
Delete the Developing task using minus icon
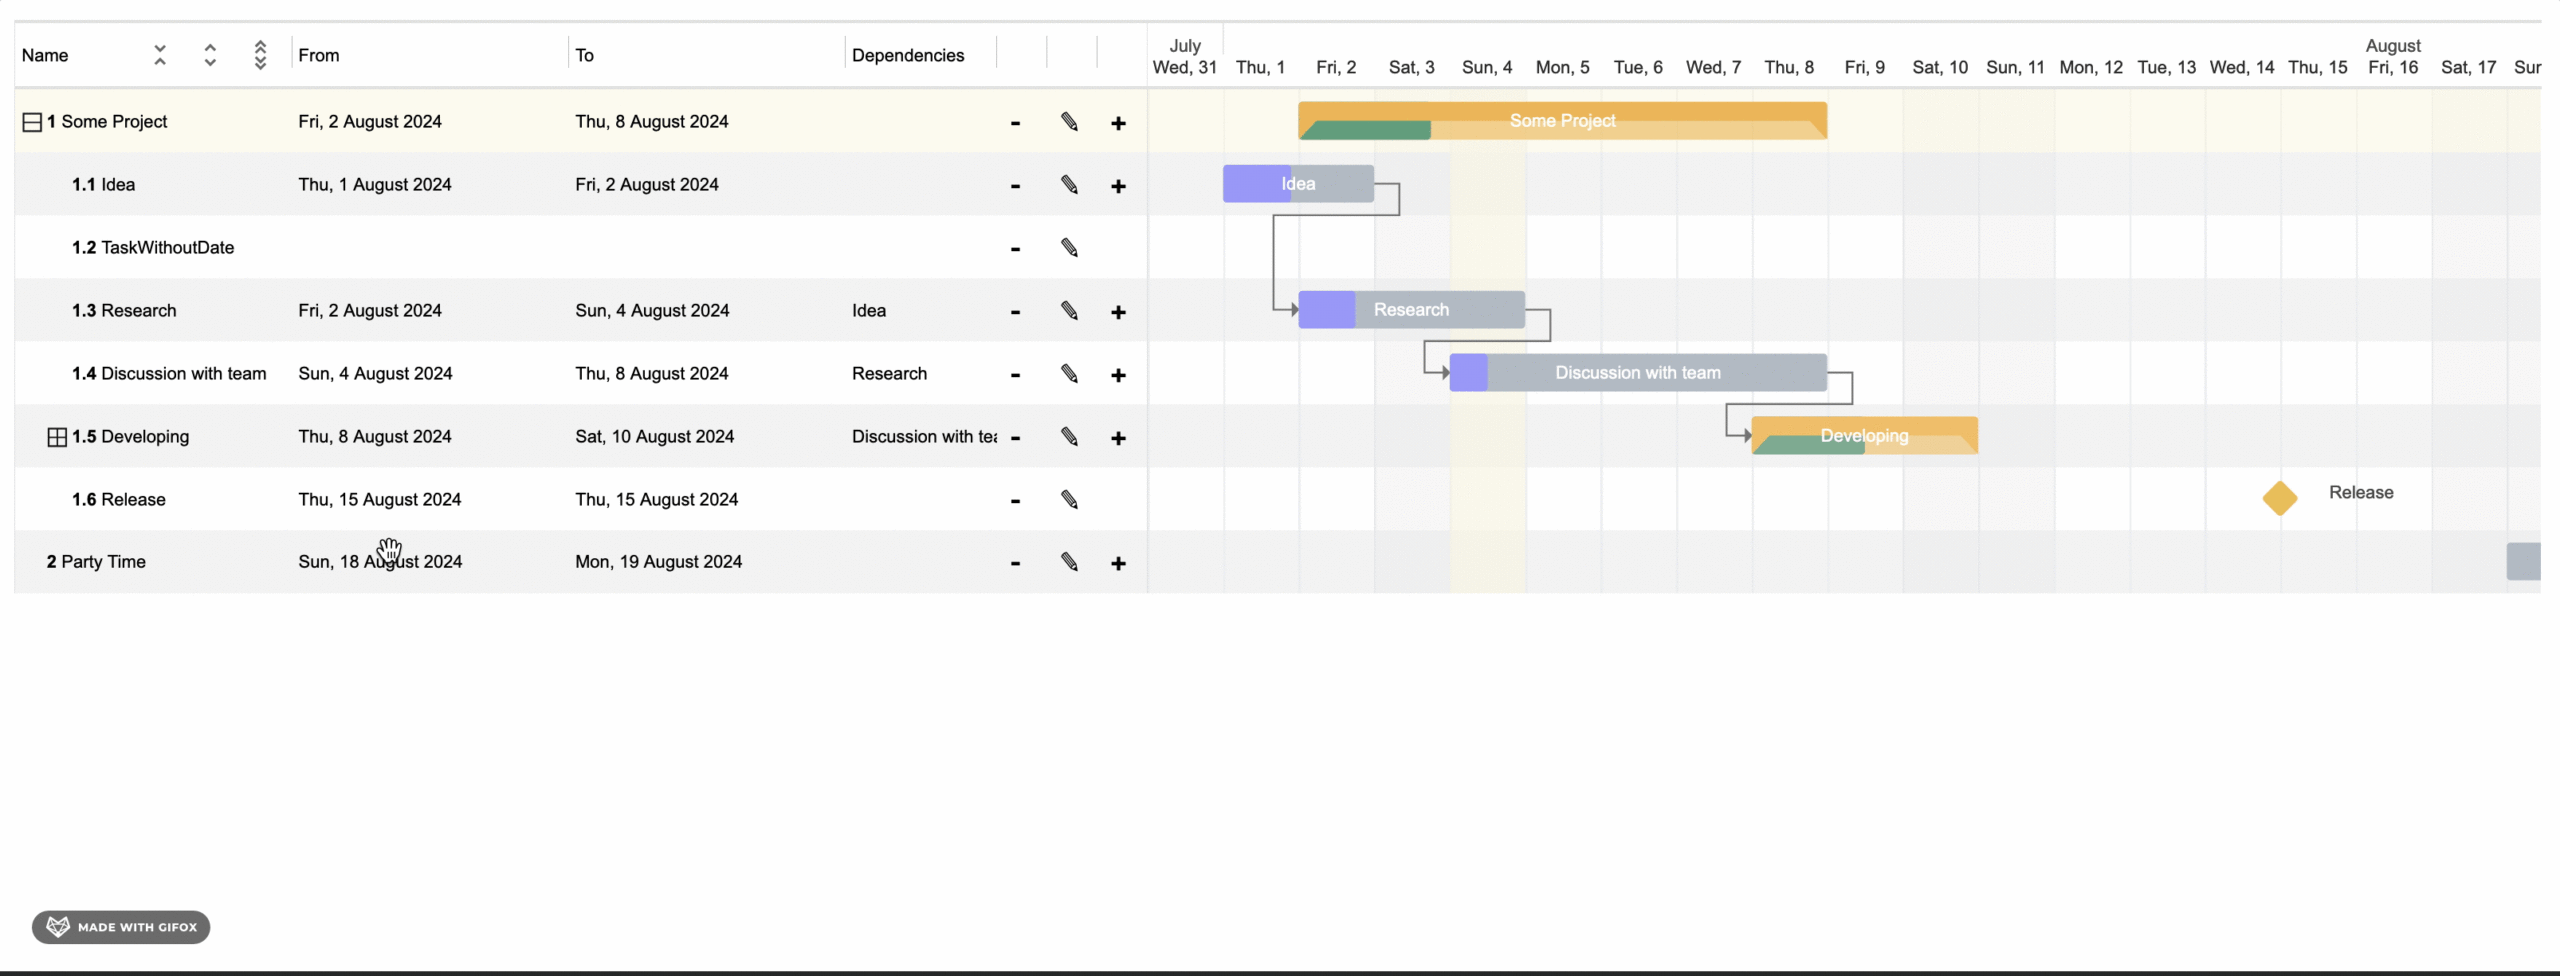[x=1015, y=438]
